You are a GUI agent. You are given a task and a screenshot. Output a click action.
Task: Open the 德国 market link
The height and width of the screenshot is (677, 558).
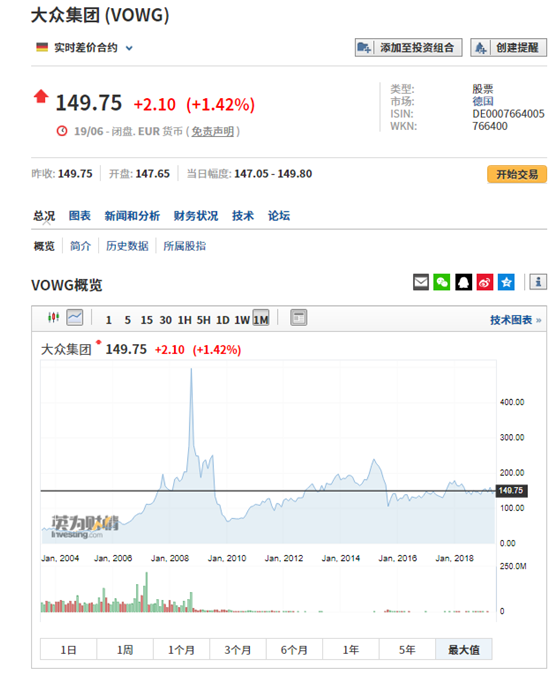click(x=483, y=101)
